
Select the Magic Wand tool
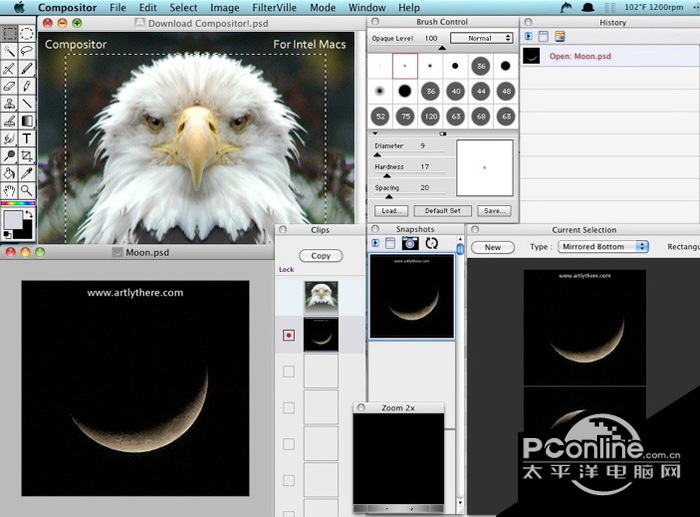(9, 50)
